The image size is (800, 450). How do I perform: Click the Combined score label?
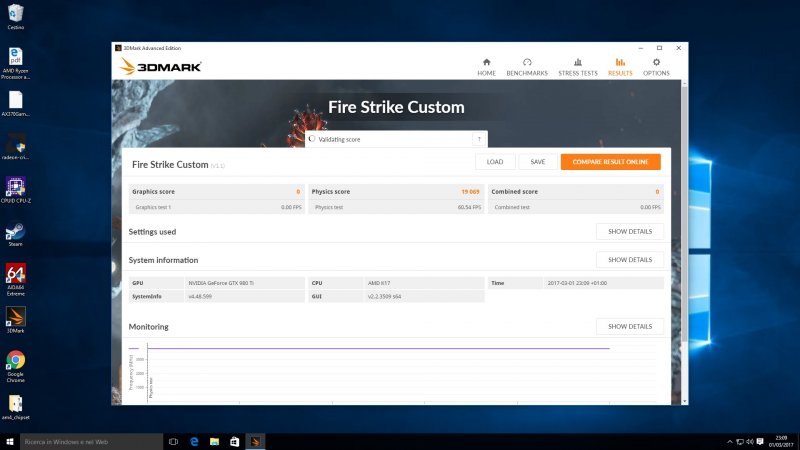pos(514,192)
